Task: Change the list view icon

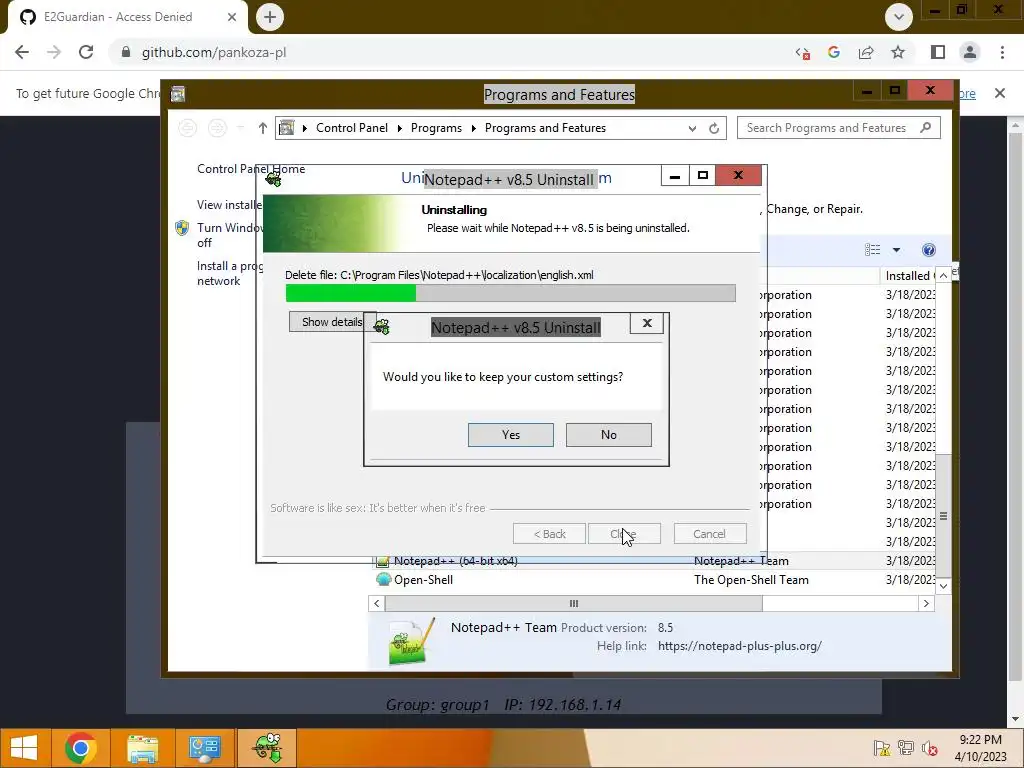Action: coord(872,250)
